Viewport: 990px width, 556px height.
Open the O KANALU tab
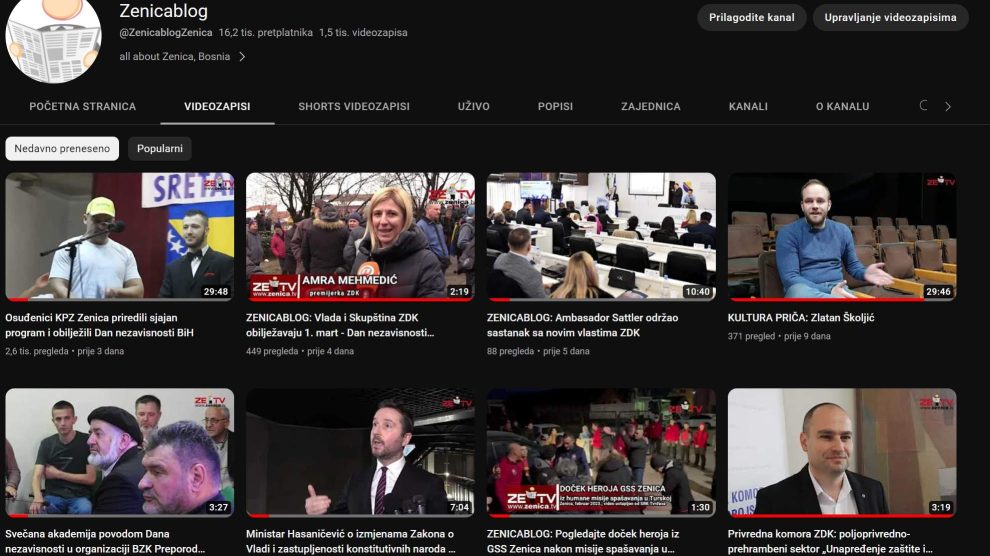pos(842,106)
